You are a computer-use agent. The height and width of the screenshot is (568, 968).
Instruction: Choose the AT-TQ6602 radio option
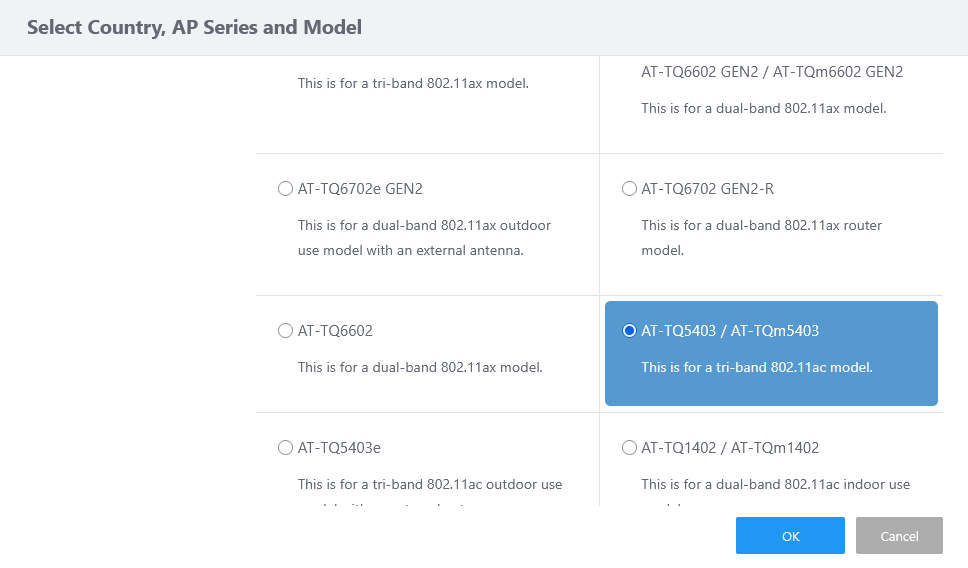285,331
